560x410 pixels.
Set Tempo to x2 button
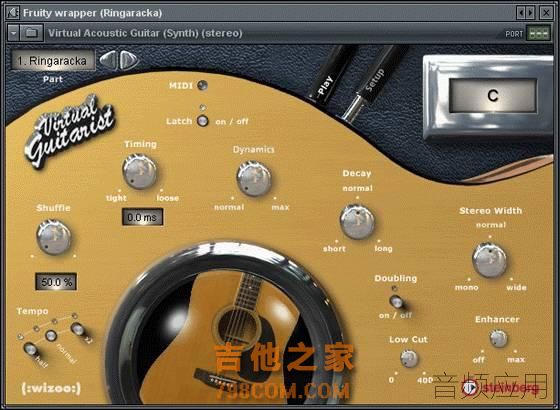coord(78,329)
